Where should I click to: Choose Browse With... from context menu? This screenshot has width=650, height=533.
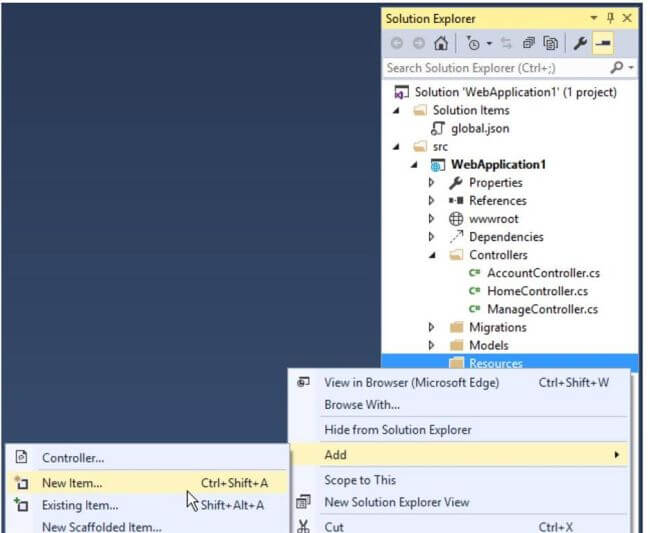pyautogui.click(x=459, y=405)
